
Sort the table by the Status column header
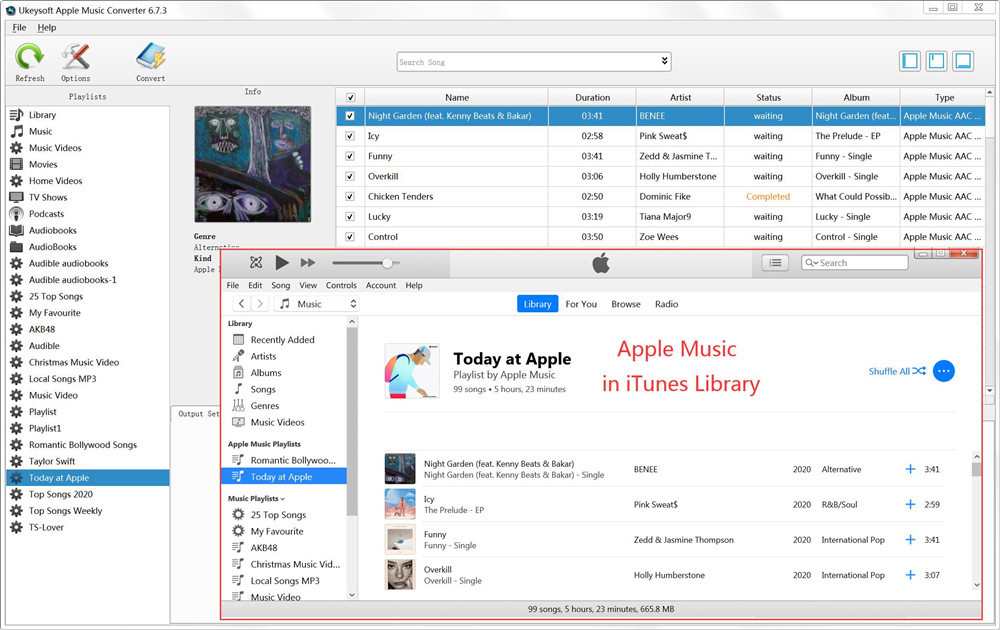tap(768, 98)
